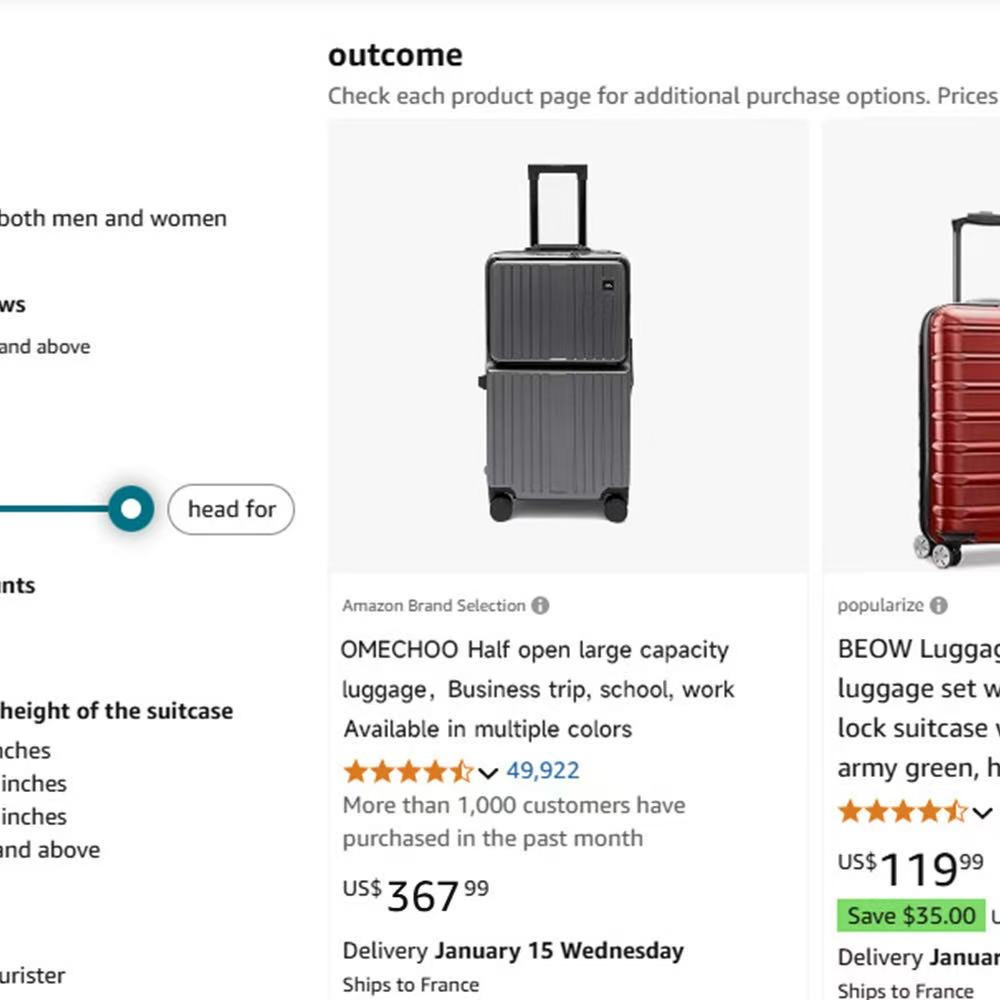This screenshot has width=1000, height=1000.
Task: Click the green Save $35.00 badge
Action: (x=911, y=915)
